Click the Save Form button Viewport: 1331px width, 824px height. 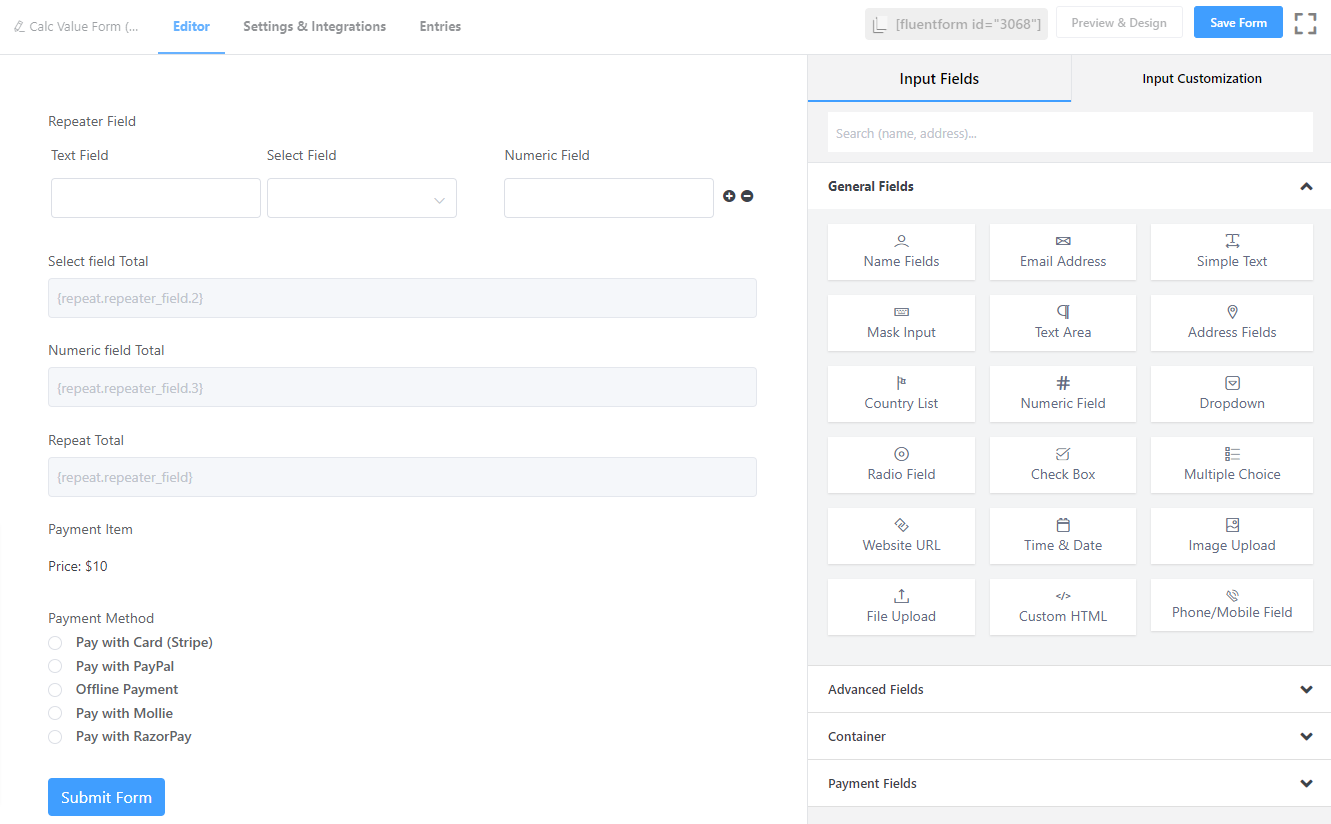[1237, 23]
